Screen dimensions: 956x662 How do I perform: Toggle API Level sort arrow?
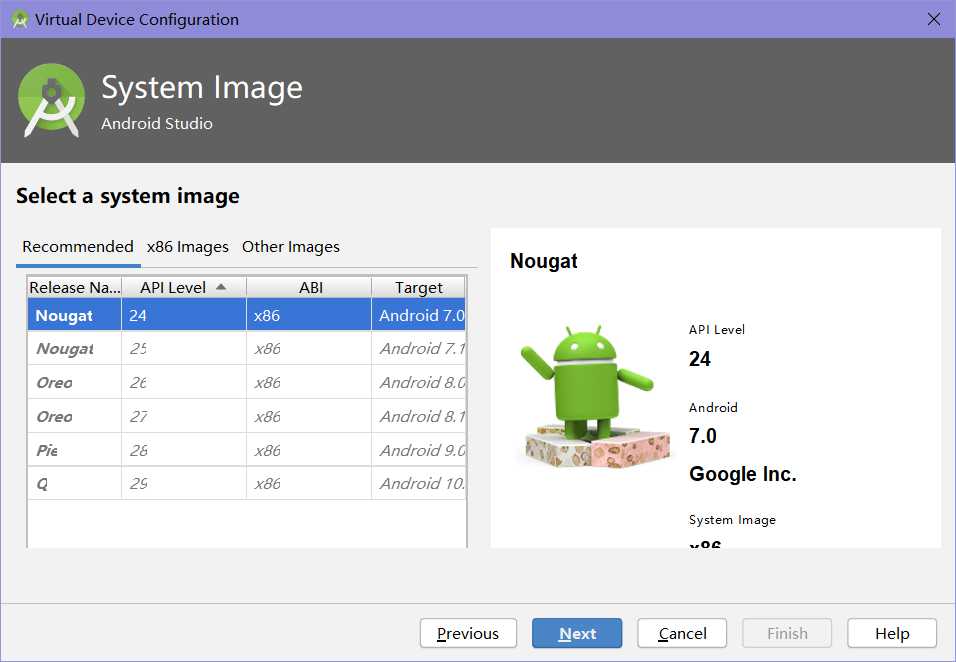point(221,287)
